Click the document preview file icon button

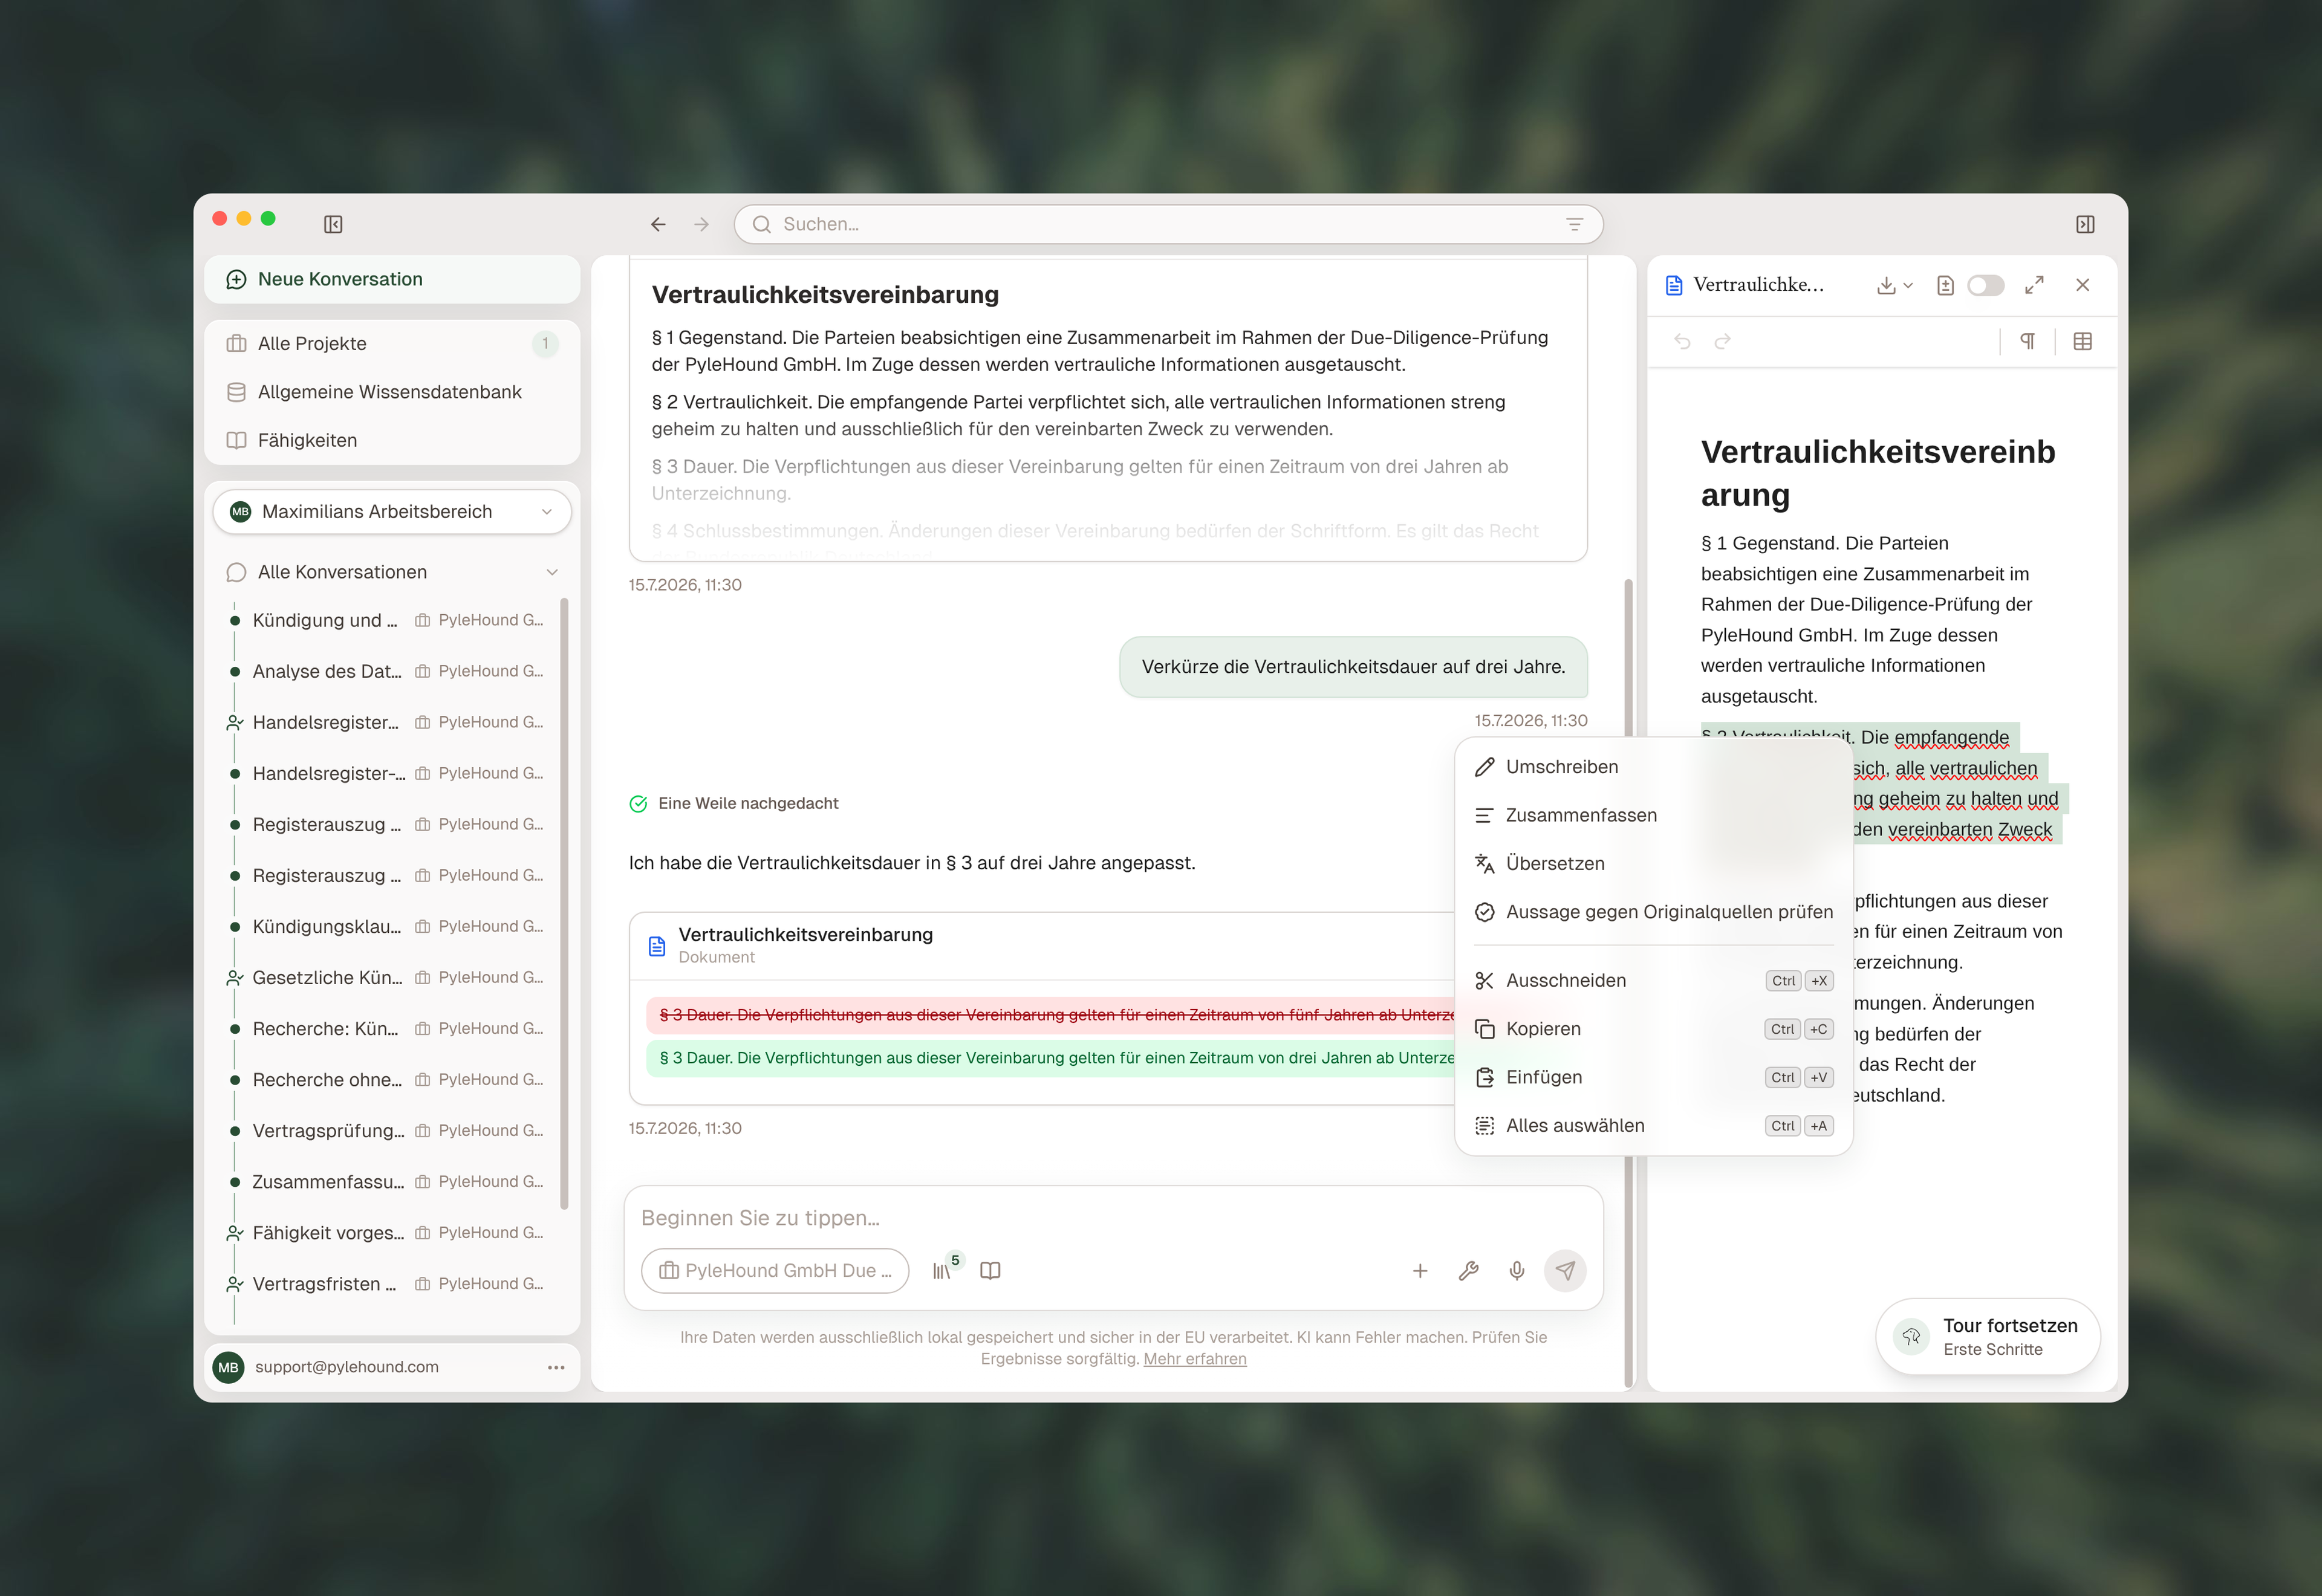[x=1944, y=285]
